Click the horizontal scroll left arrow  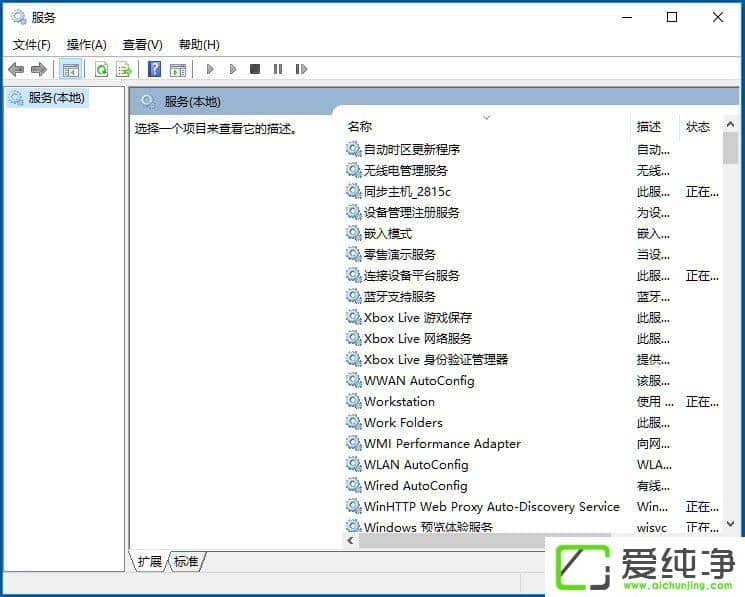[351, 540]
